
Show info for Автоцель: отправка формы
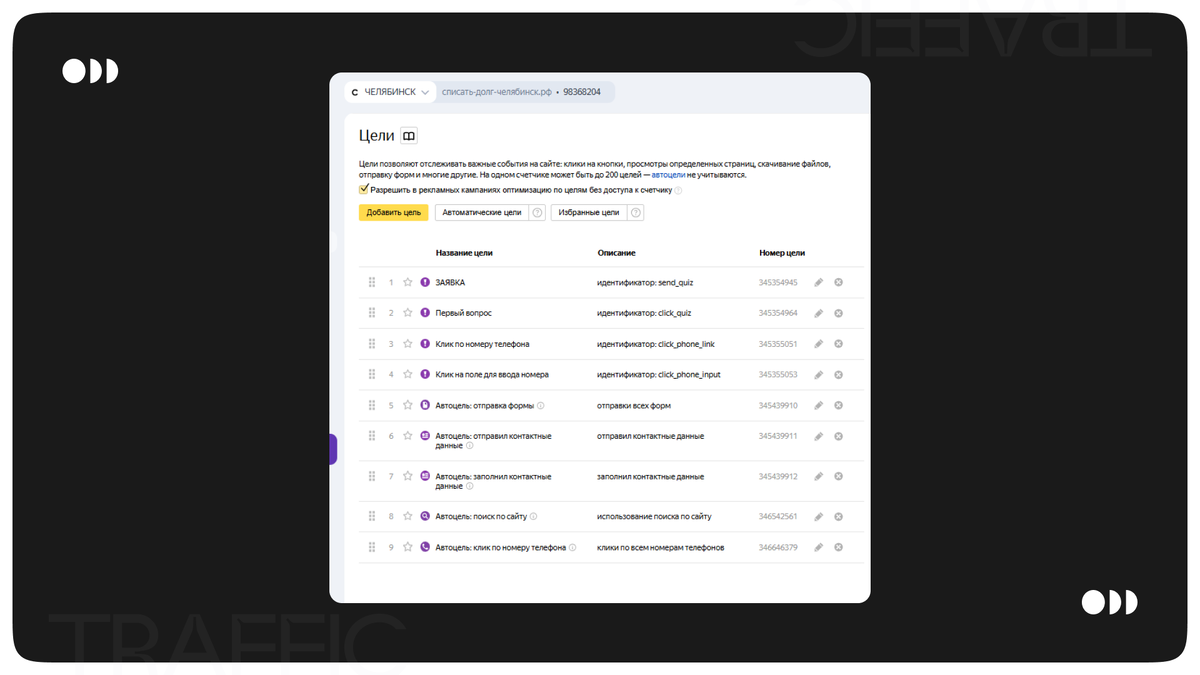point(541,406)
